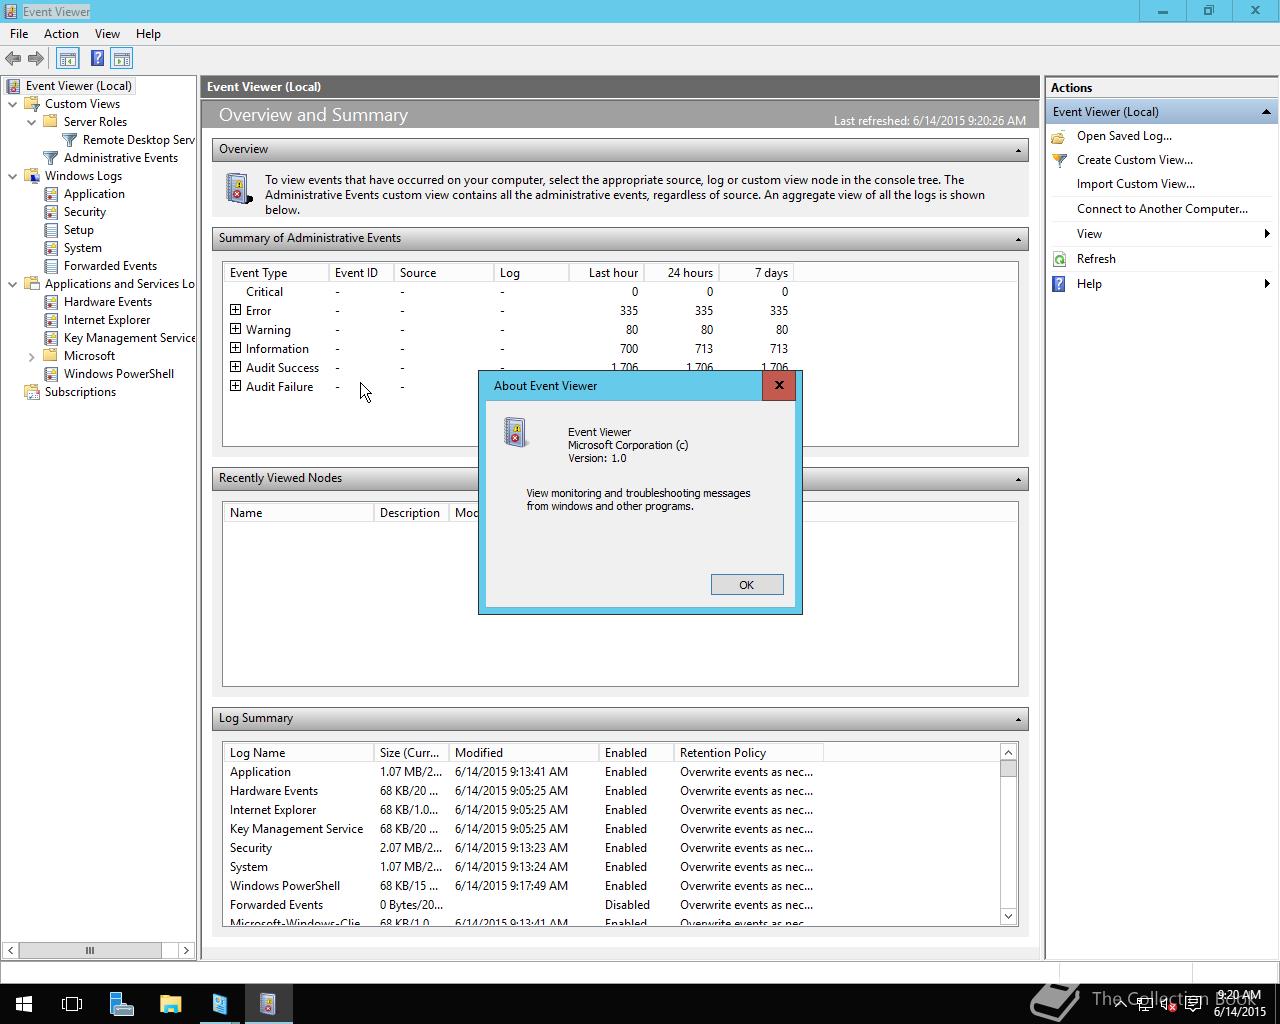Collapse the Overview section header
Viewport: 1280px width, 1024px height.
[1018, 150]
